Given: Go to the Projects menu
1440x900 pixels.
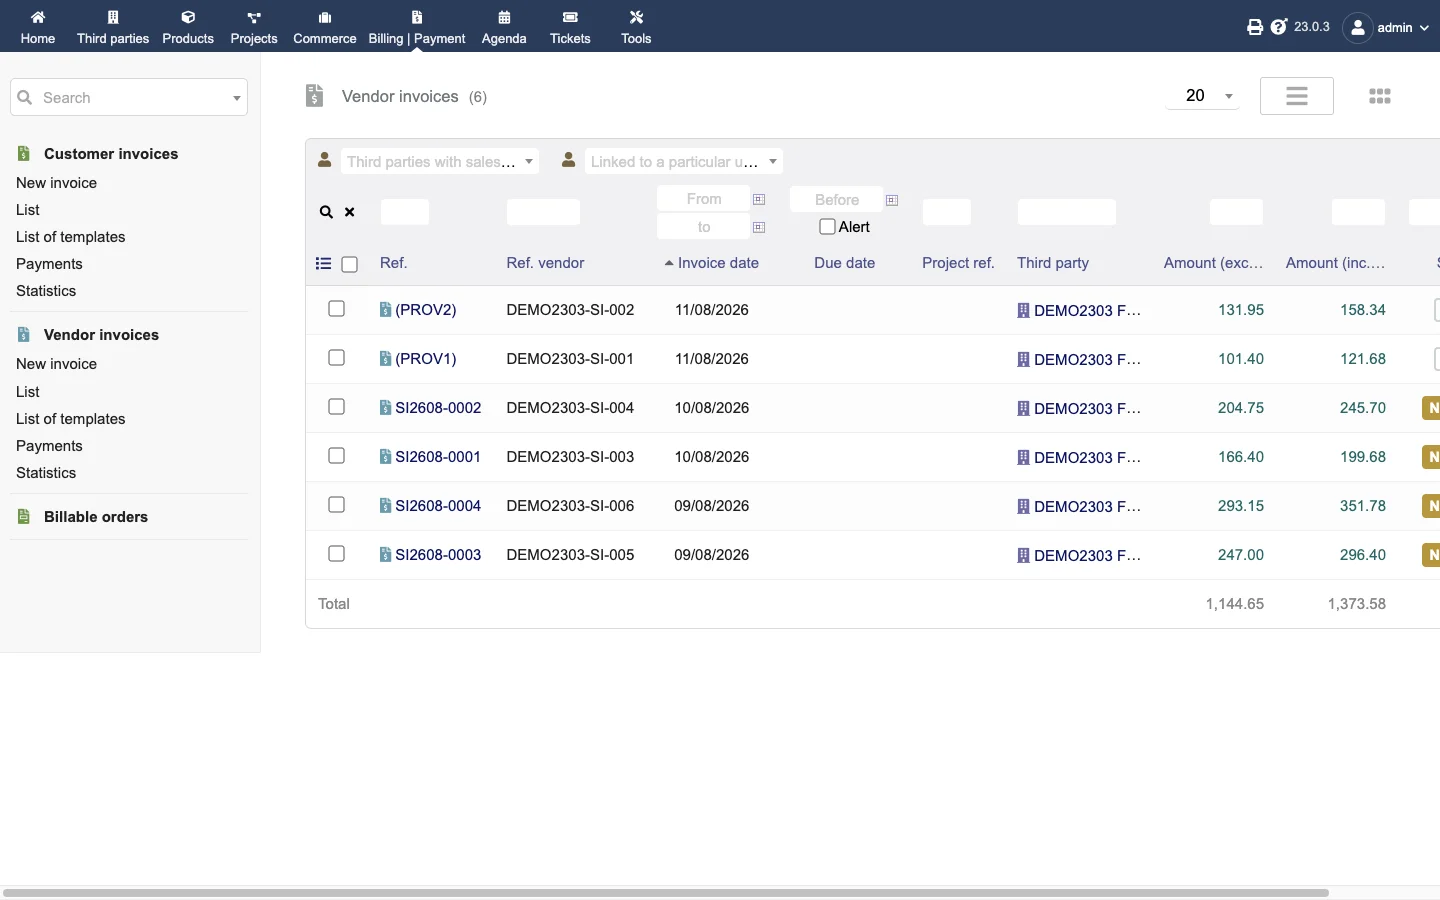Looking at the screenshot, I should pyautogui.click(x=254, y=27).
